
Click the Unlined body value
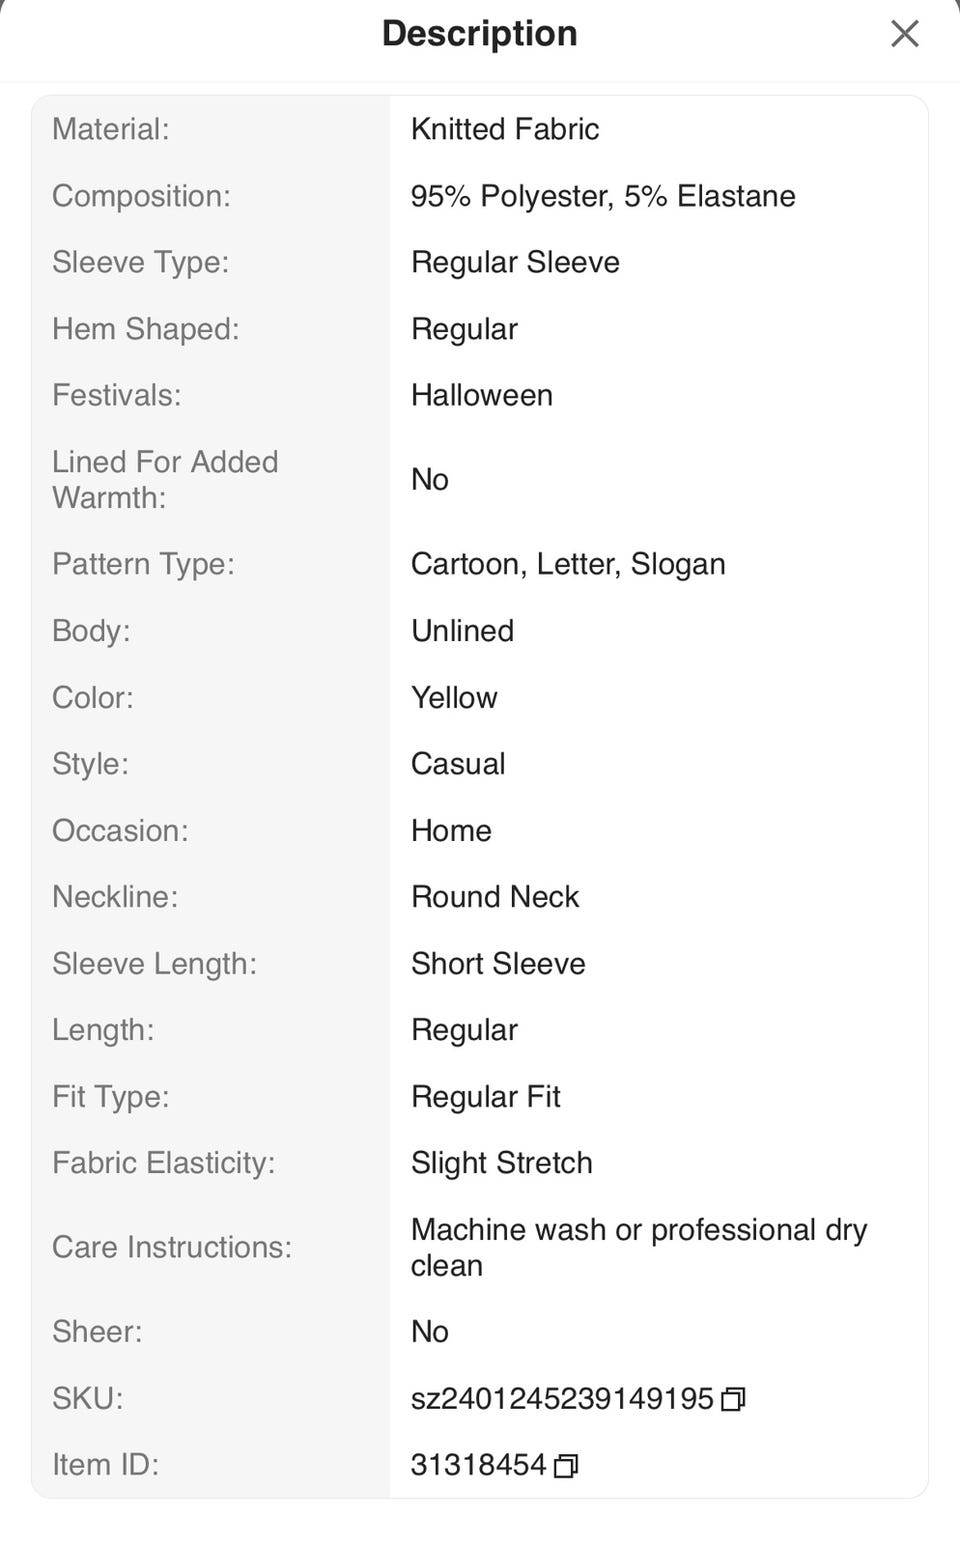tap(462, 631)
